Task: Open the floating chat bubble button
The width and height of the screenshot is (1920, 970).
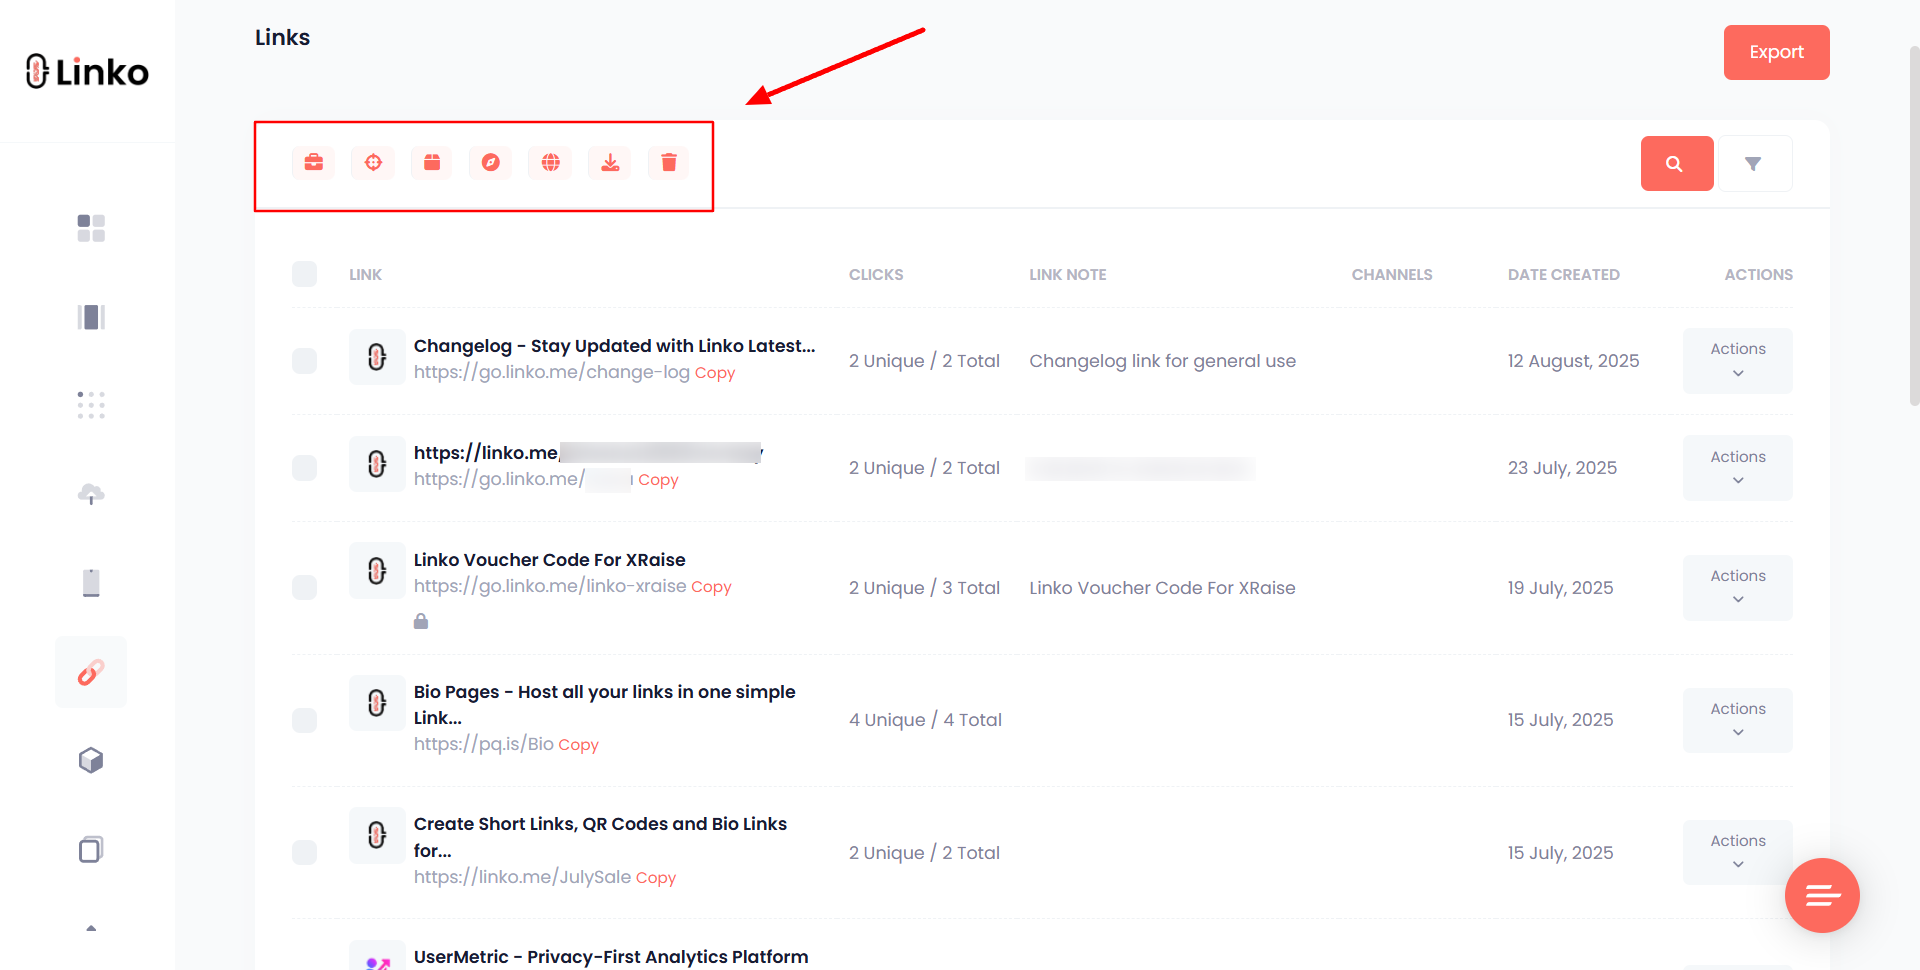Action: tap(1822, 895)
